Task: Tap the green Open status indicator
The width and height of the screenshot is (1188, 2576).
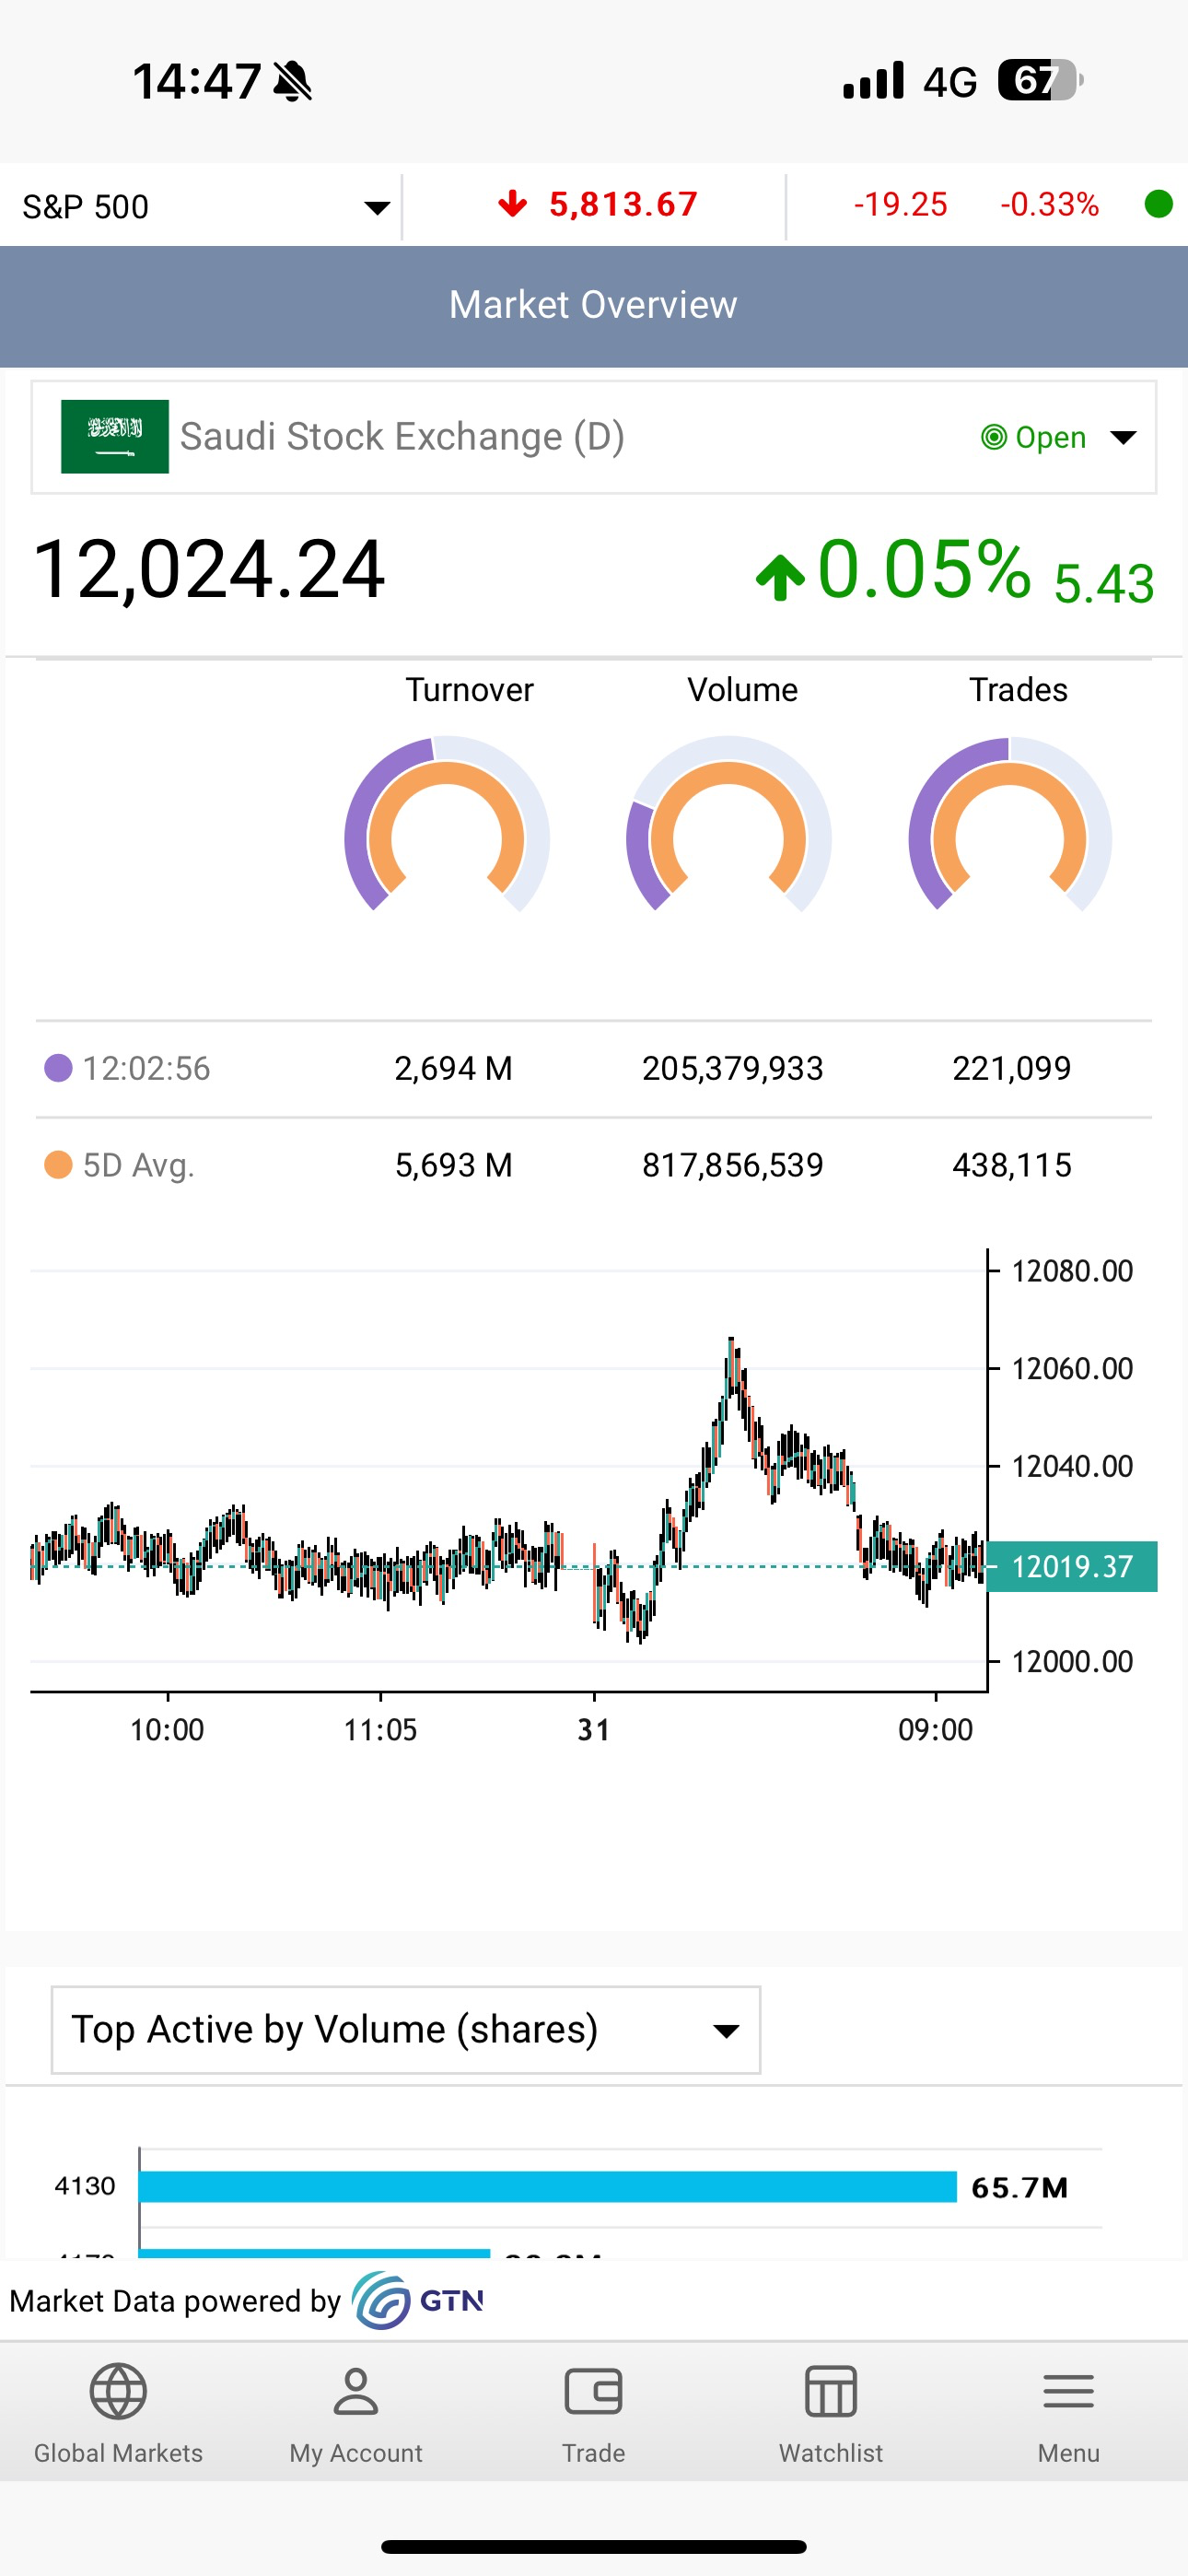Action: click(1034, 437)
